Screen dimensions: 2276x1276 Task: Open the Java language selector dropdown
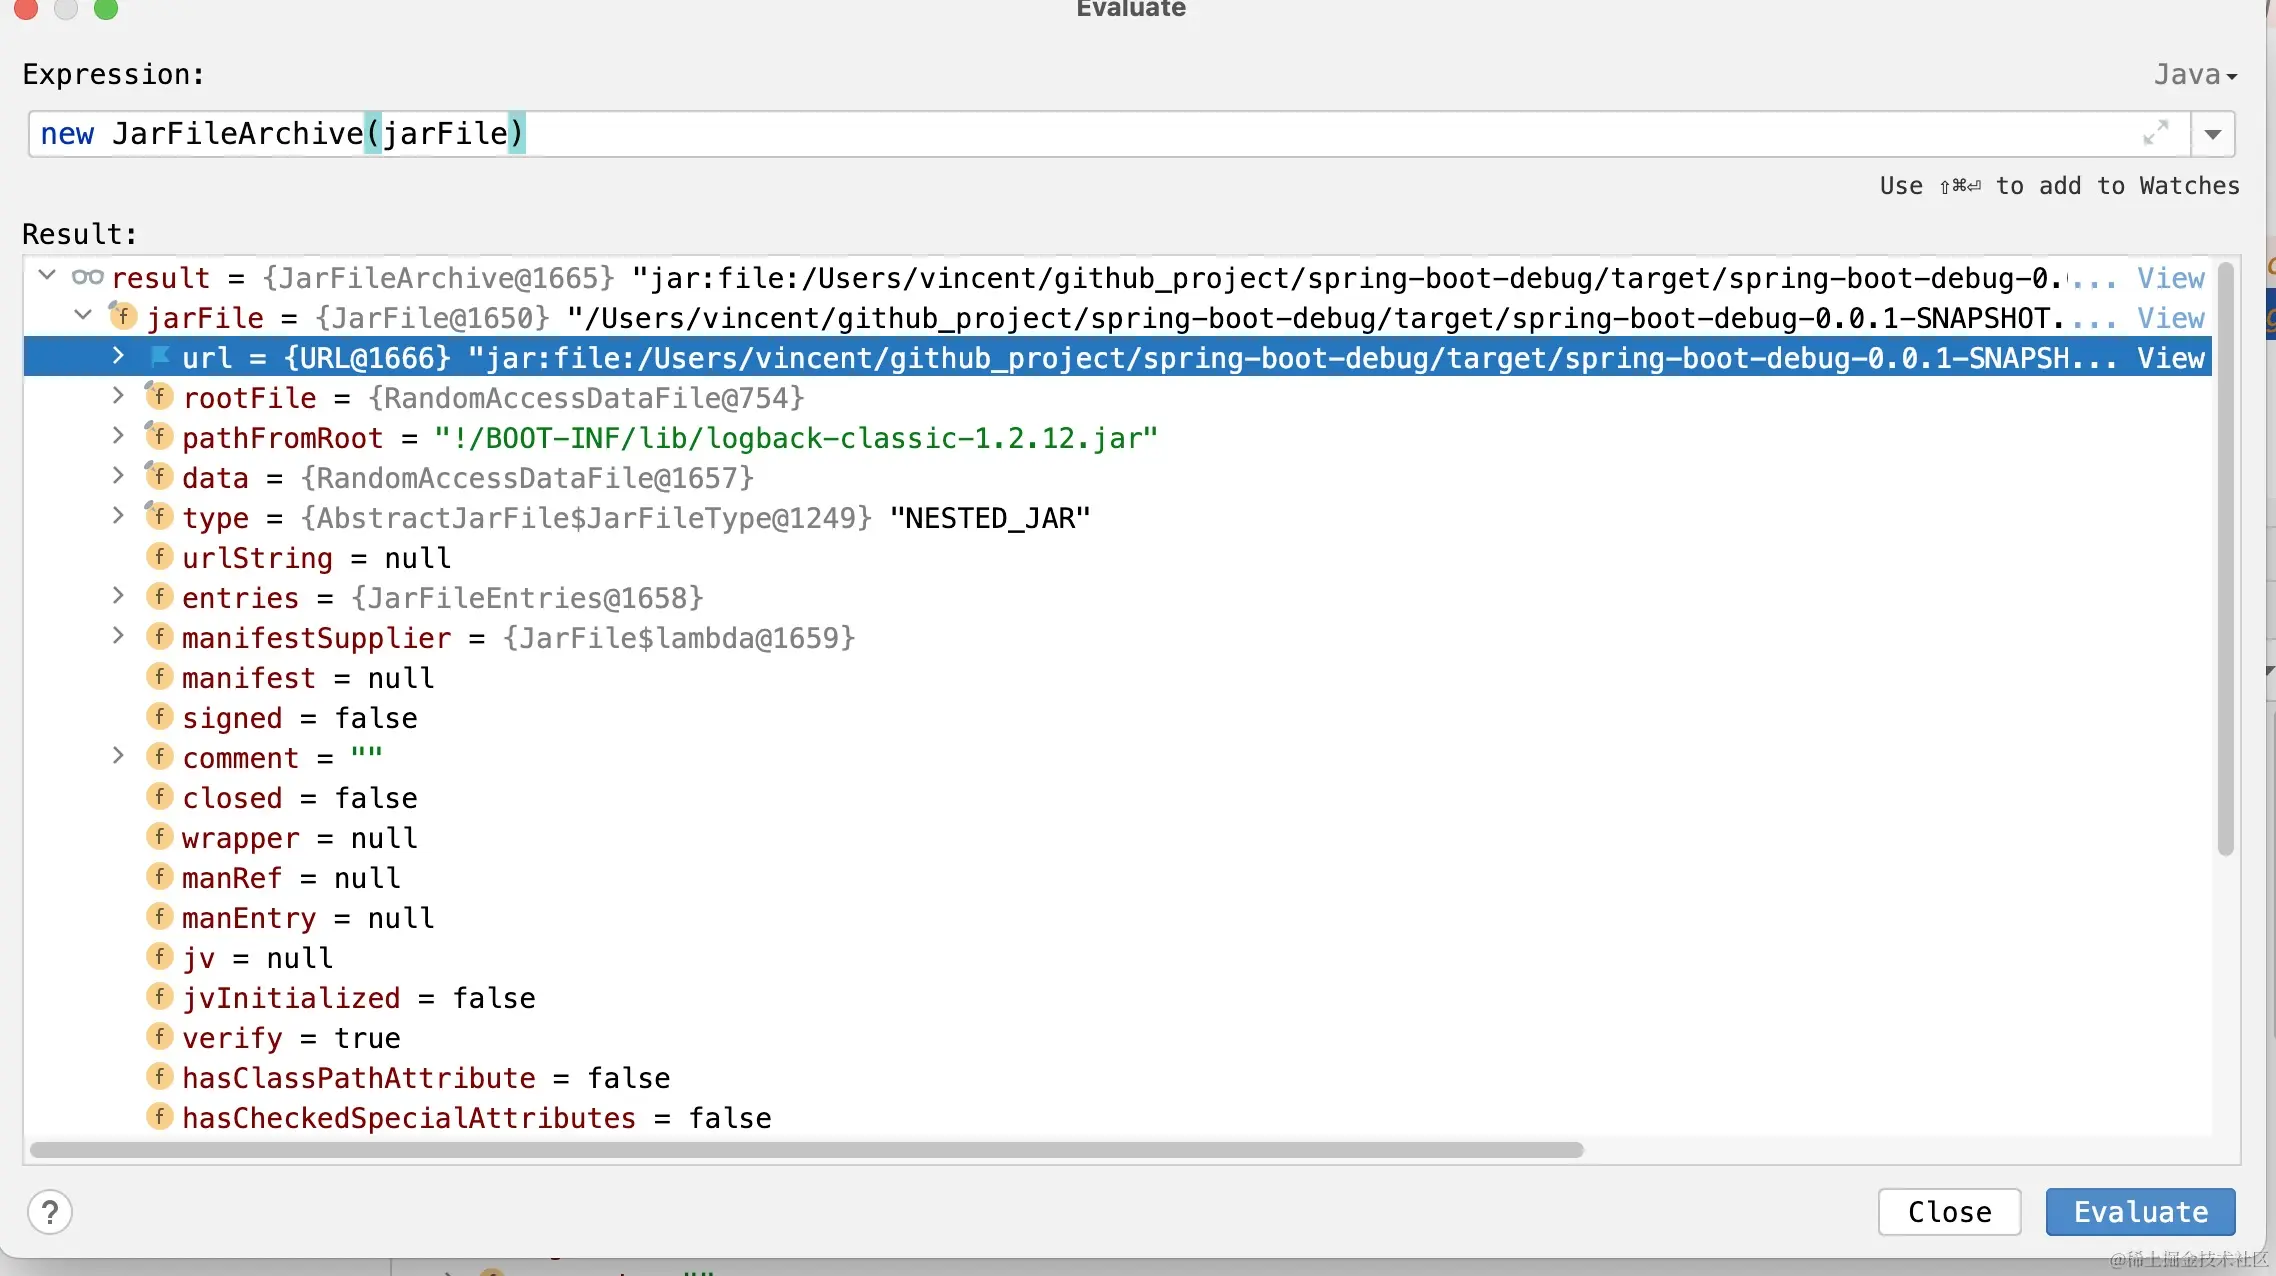click(x=2195, y=75)
